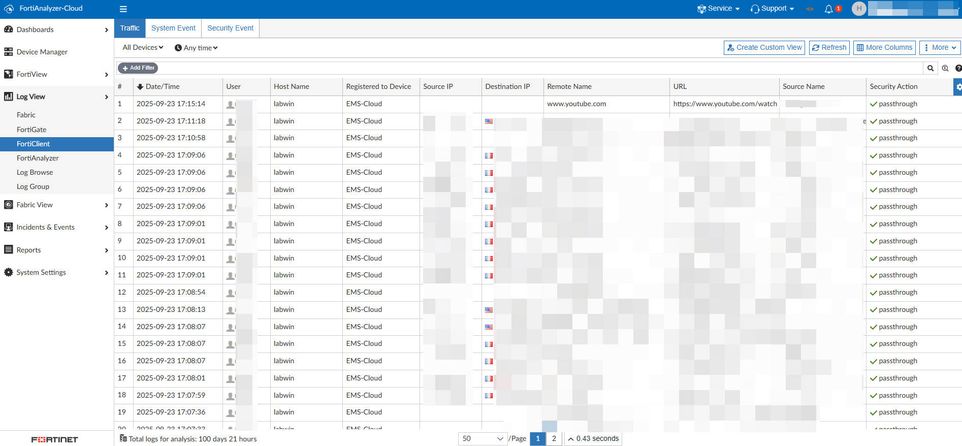Go to page 2
The image size is (962, 446).
[553, 439]
